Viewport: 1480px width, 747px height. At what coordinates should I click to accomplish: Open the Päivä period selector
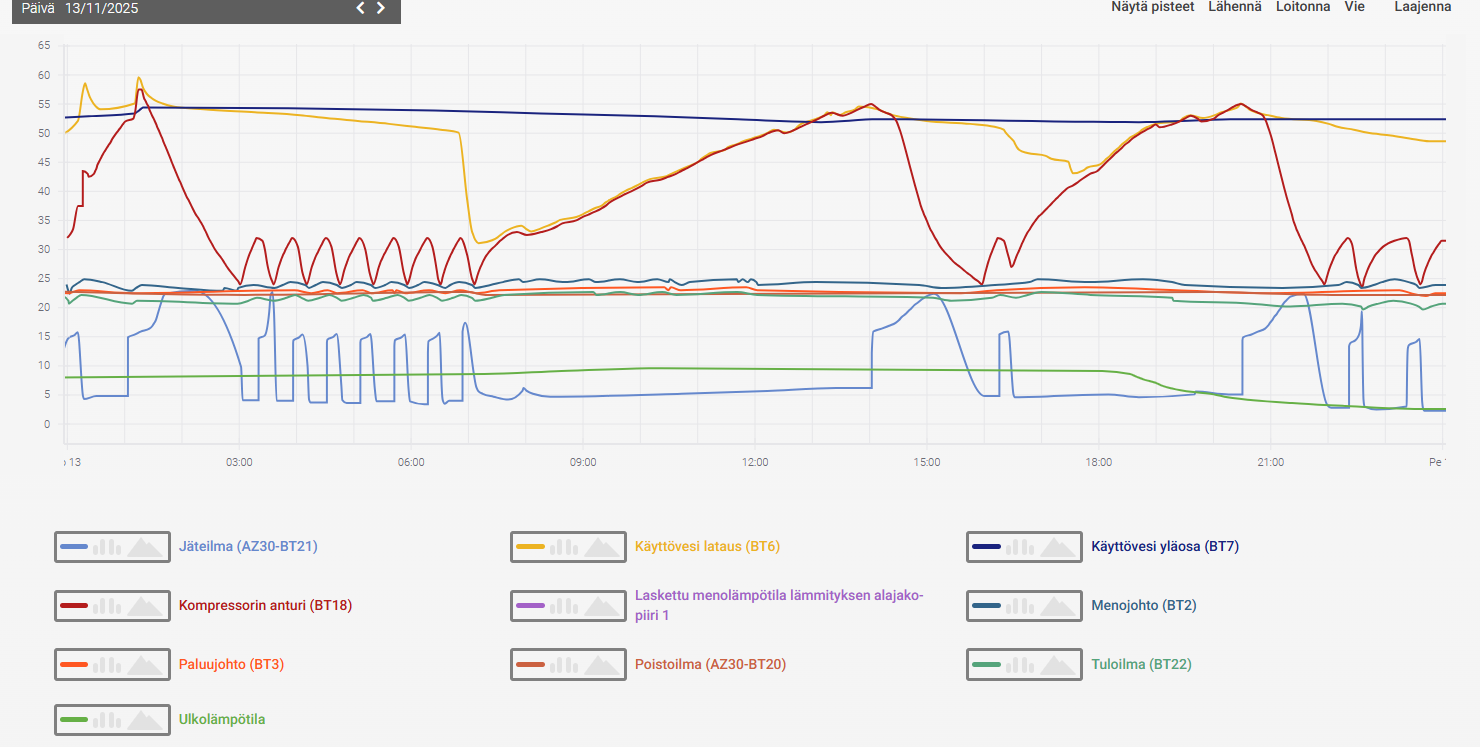pos(37,8)
